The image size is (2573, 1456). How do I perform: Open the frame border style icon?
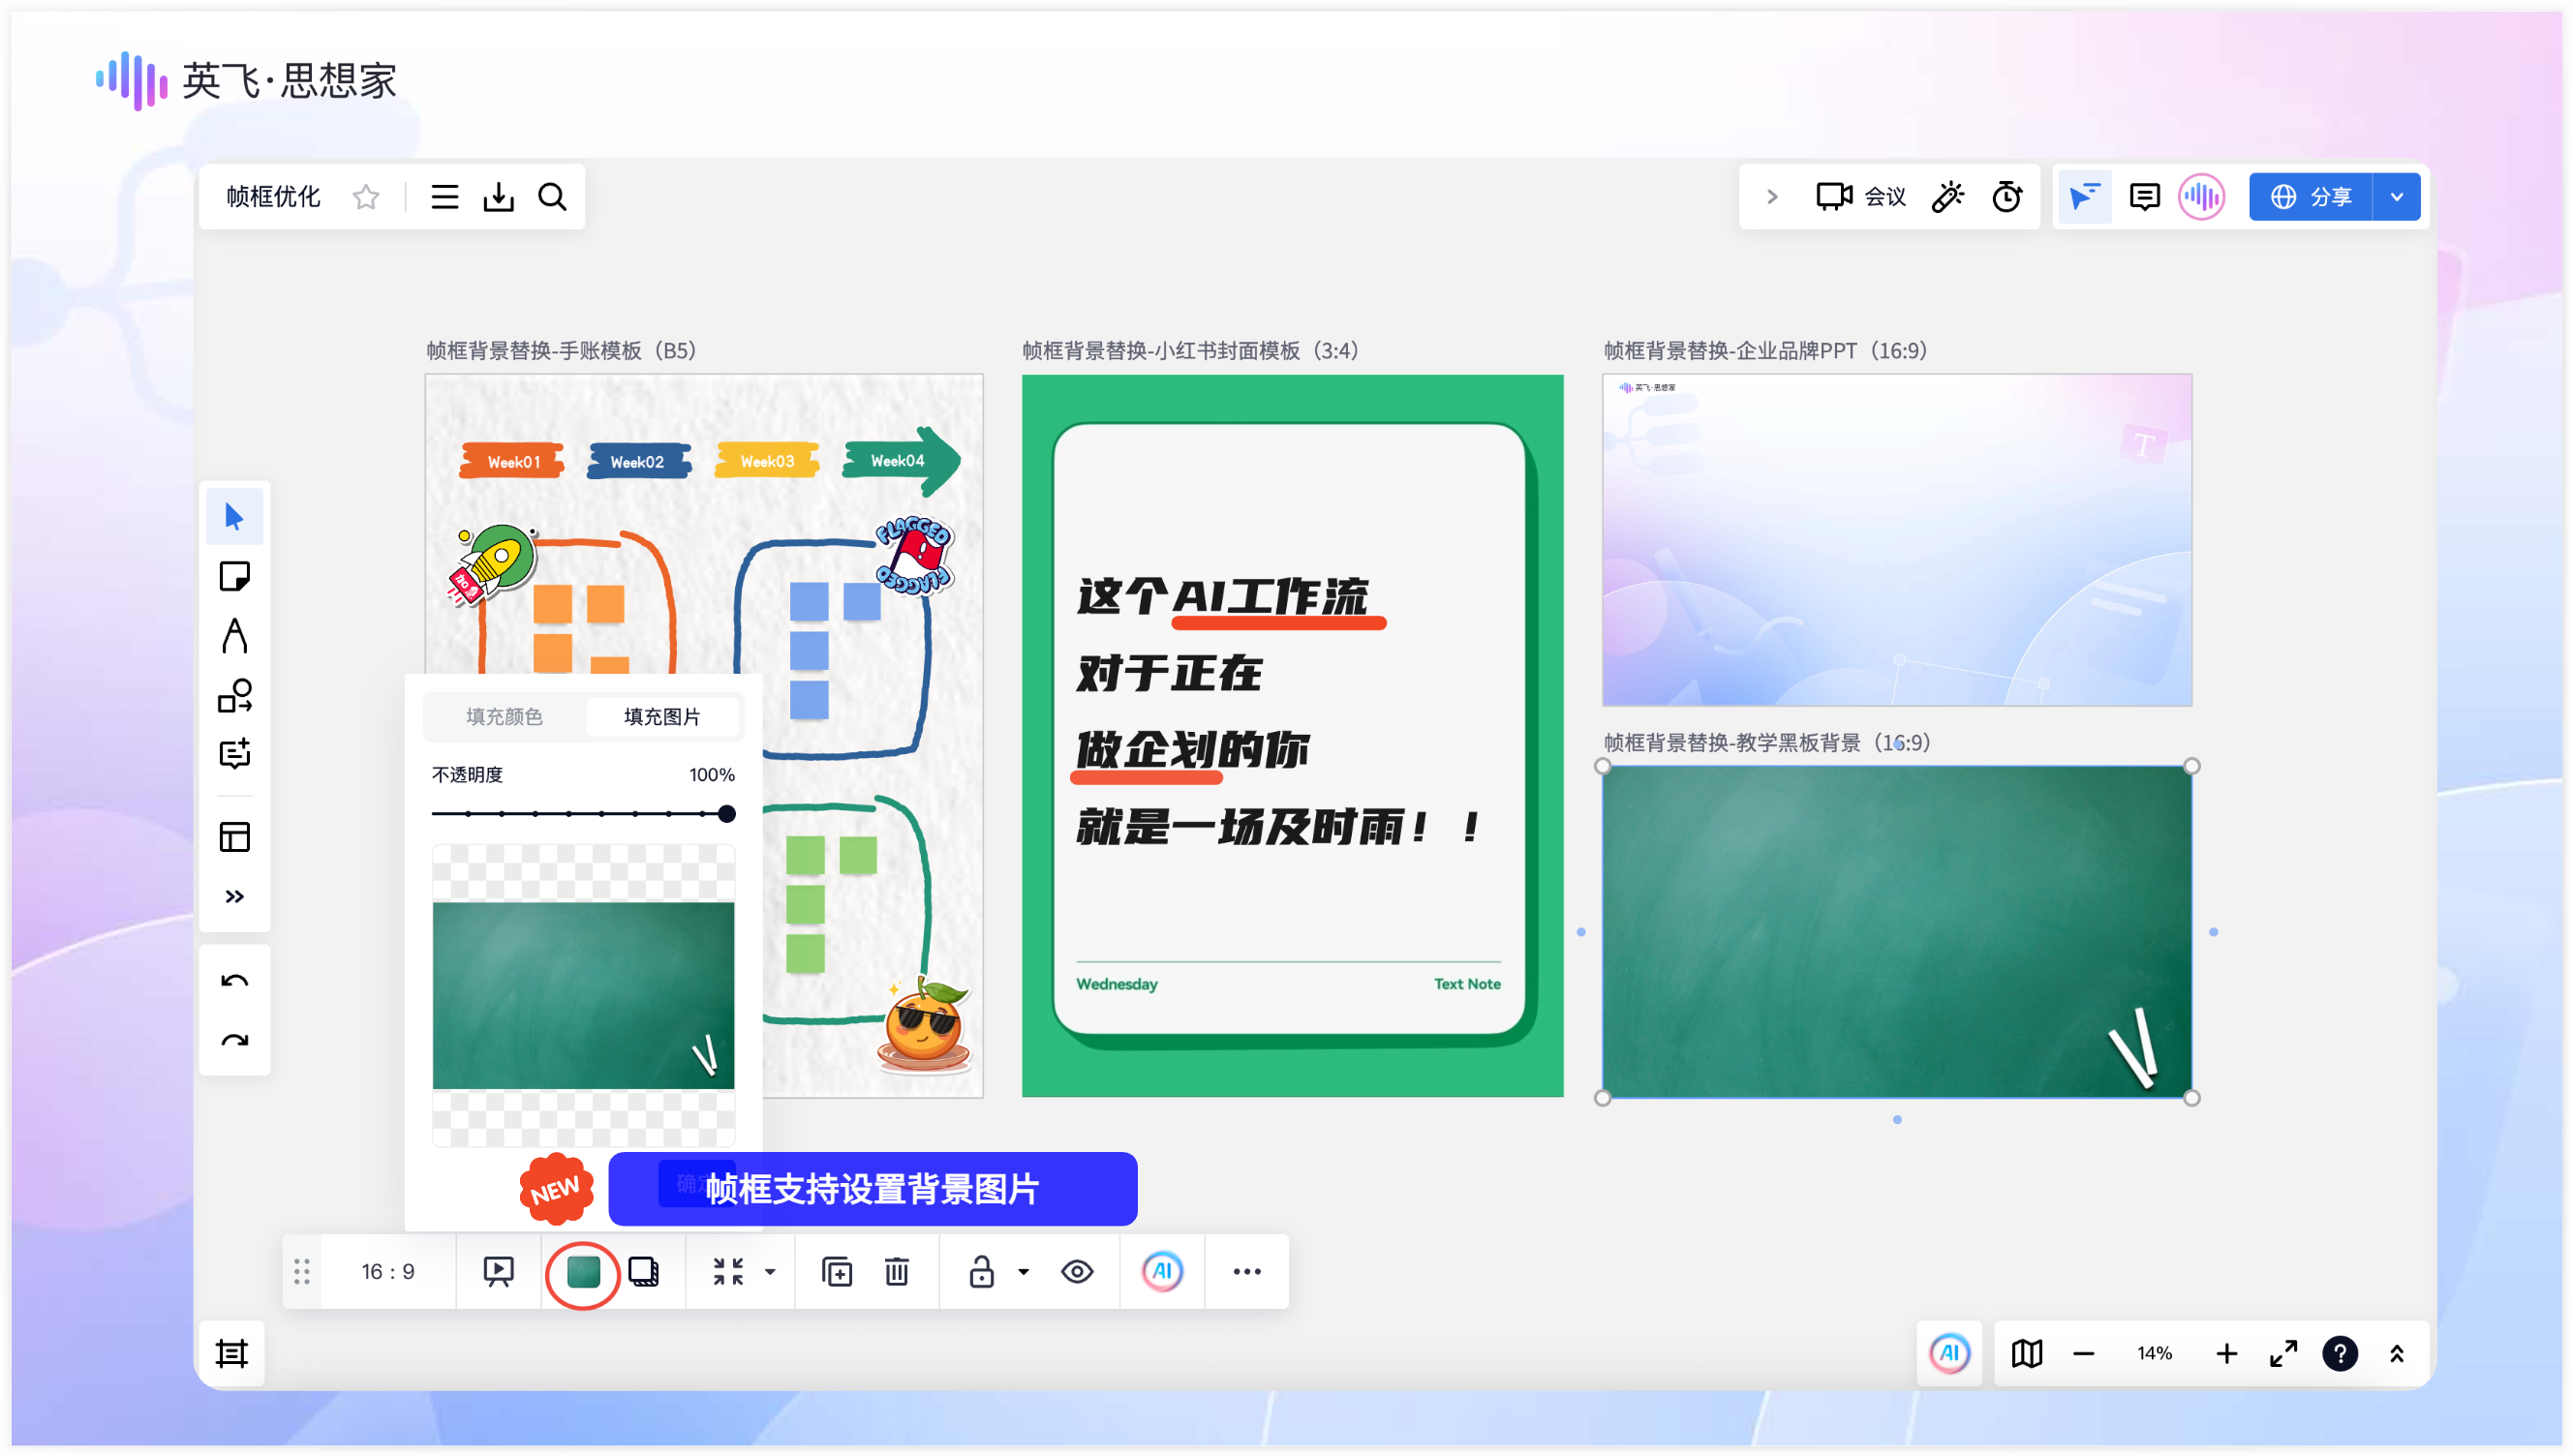click(644, 1271)
